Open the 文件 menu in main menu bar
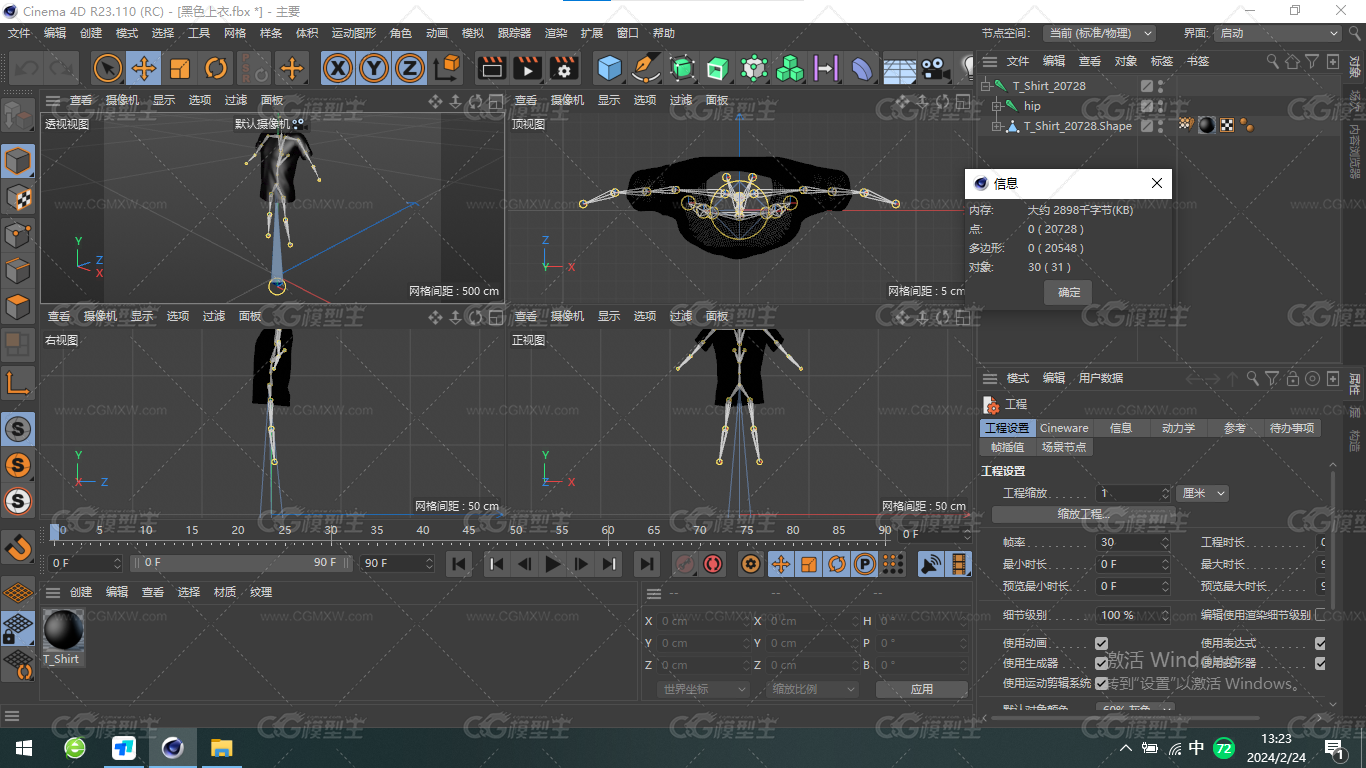This screenshot has height=768, width=1366. [x=19, y=33]
